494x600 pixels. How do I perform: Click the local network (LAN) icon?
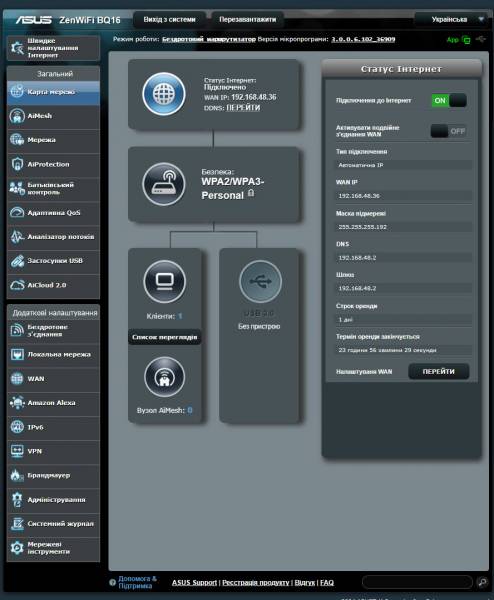coord(17,355)
